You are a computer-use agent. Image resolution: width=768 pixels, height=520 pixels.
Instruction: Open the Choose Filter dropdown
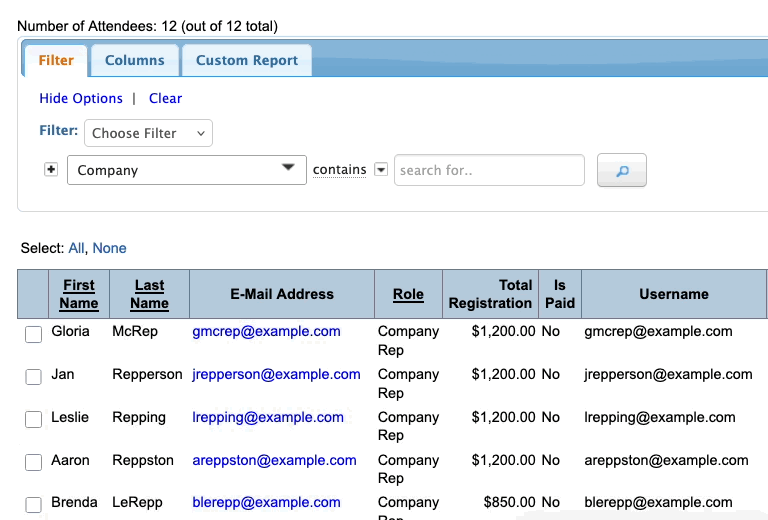tap(148, 133)
